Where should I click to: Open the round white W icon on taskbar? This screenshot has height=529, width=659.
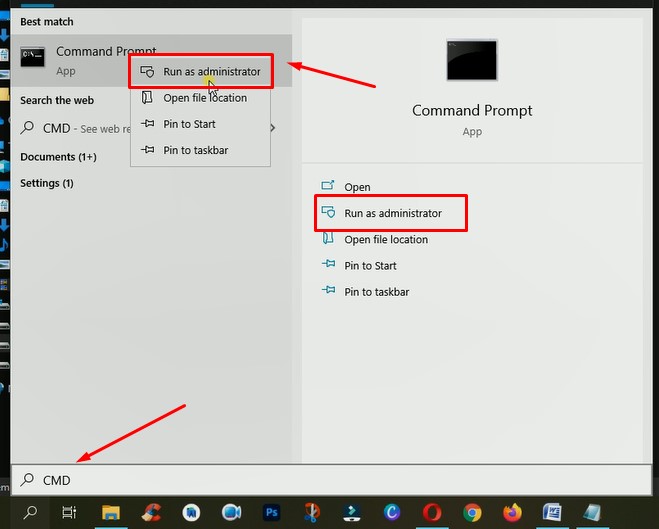pos(191,512)
